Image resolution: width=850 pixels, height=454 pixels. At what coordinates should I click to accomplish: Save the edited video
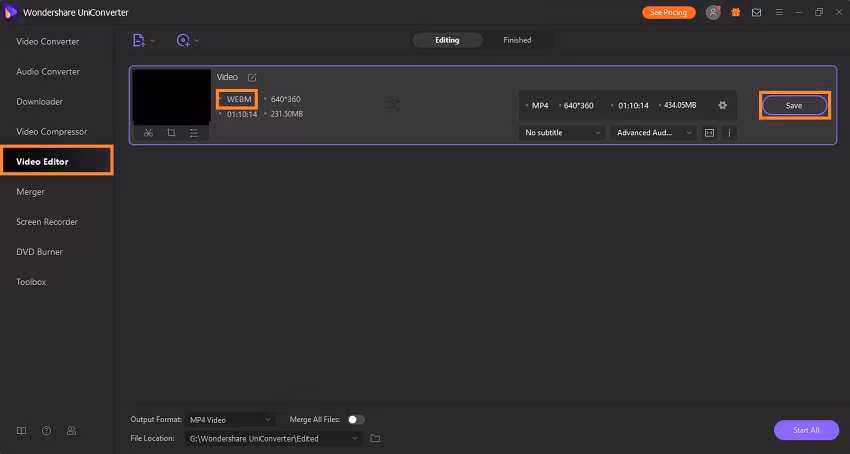pos(794,106)
